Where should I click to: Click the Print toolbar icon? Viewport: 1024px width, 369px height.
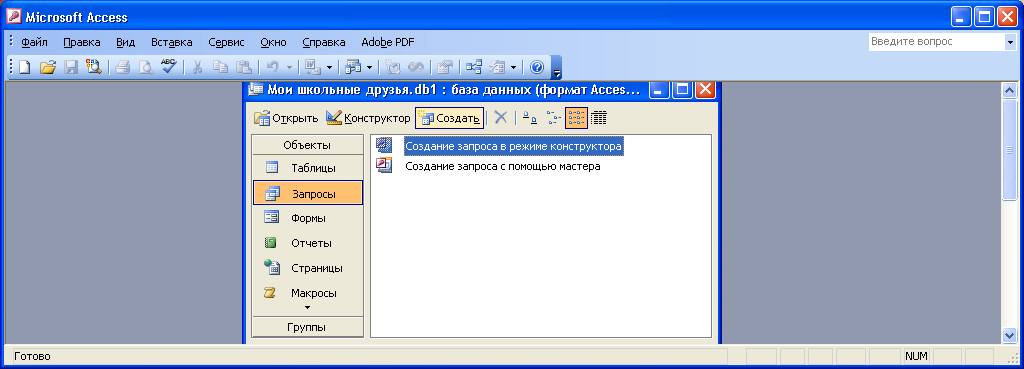point(123,67)
